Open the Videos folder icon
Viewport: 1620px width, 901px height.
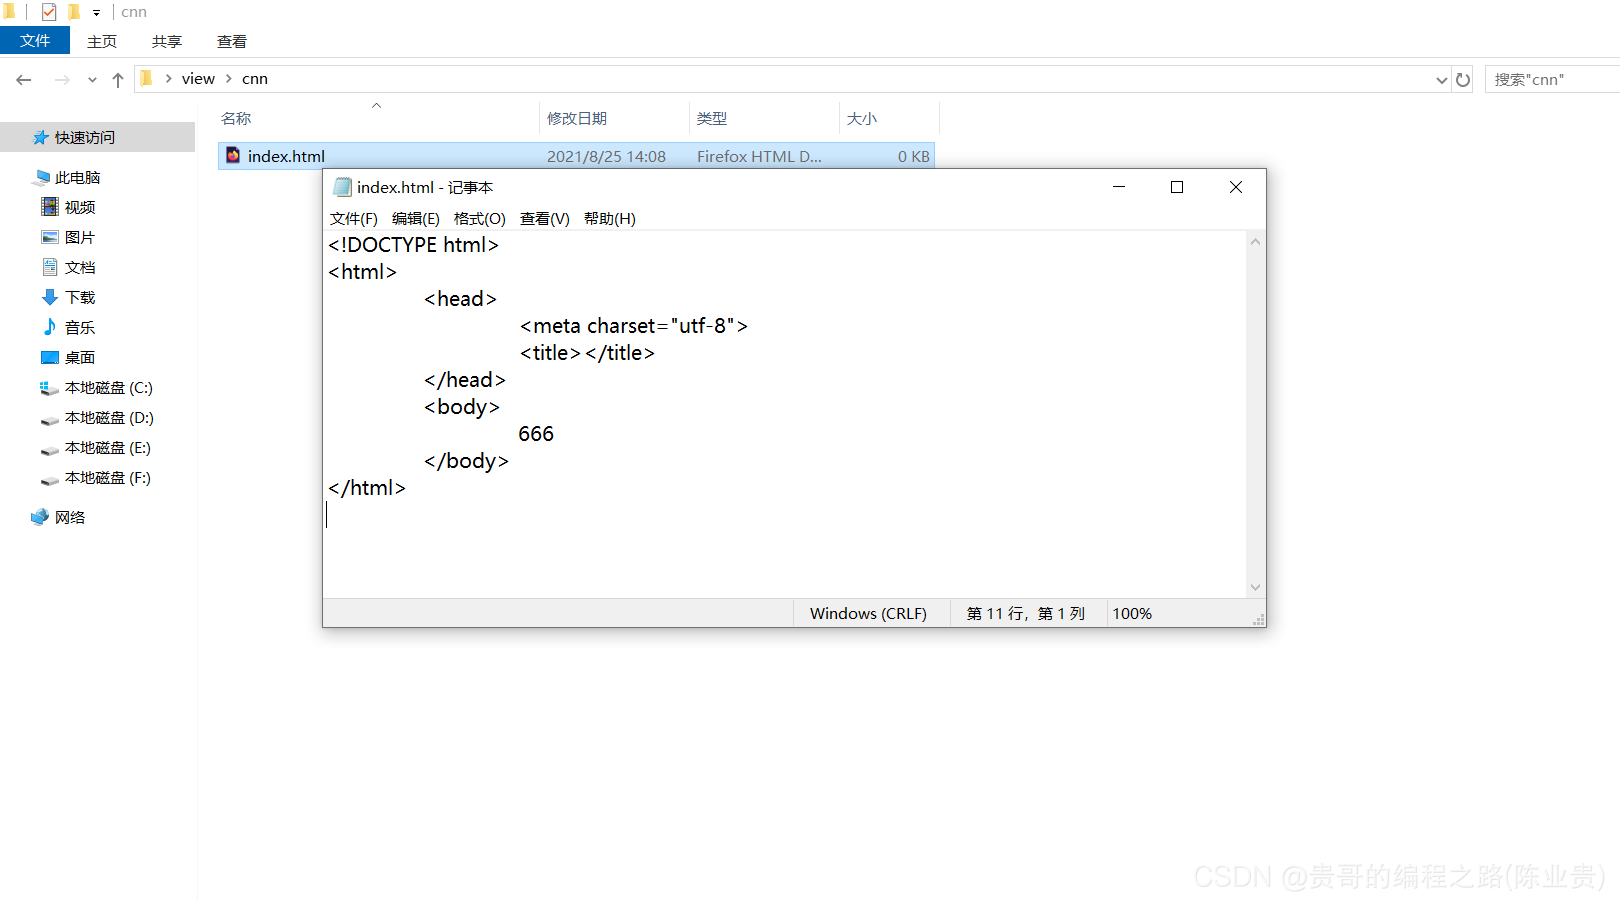(x=50, y=207)
